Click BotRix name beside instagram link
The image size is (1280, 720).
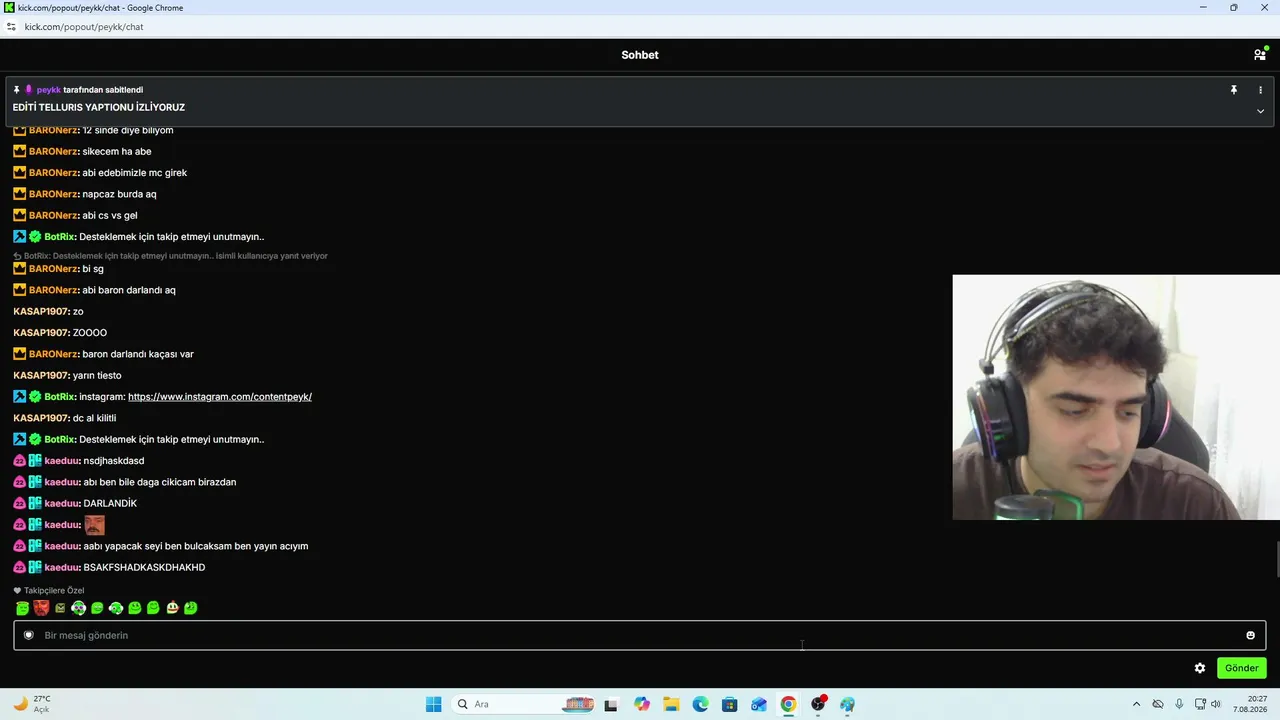[59, 397]
